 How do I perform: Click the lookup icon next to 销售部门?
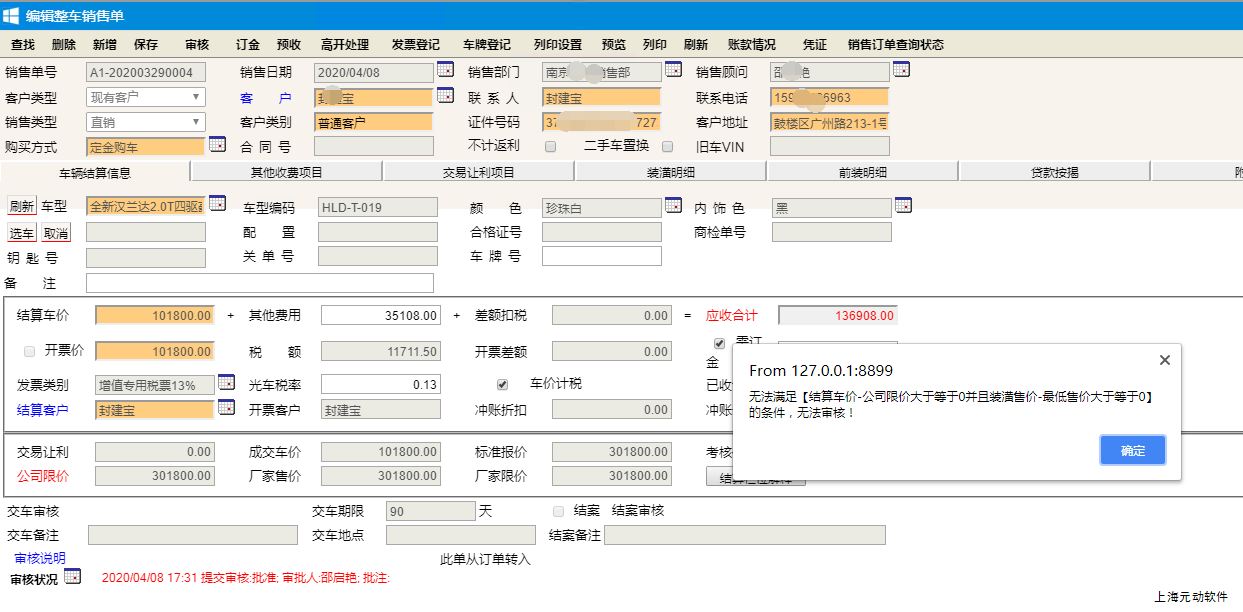pyautogui.click(x=673, y=70)
